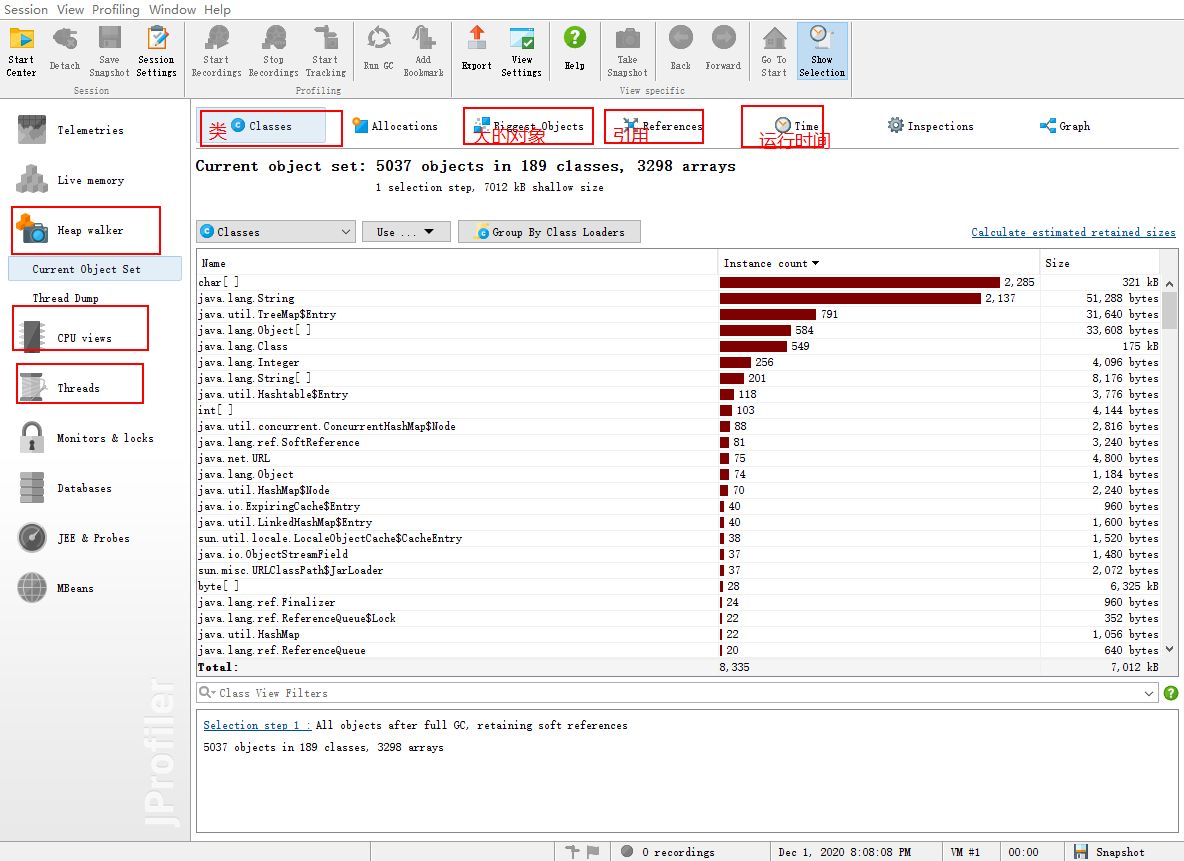Select the java.util.TreeMap$Entry row
This screenshot has height=861, width=1184.
(678, 314)
